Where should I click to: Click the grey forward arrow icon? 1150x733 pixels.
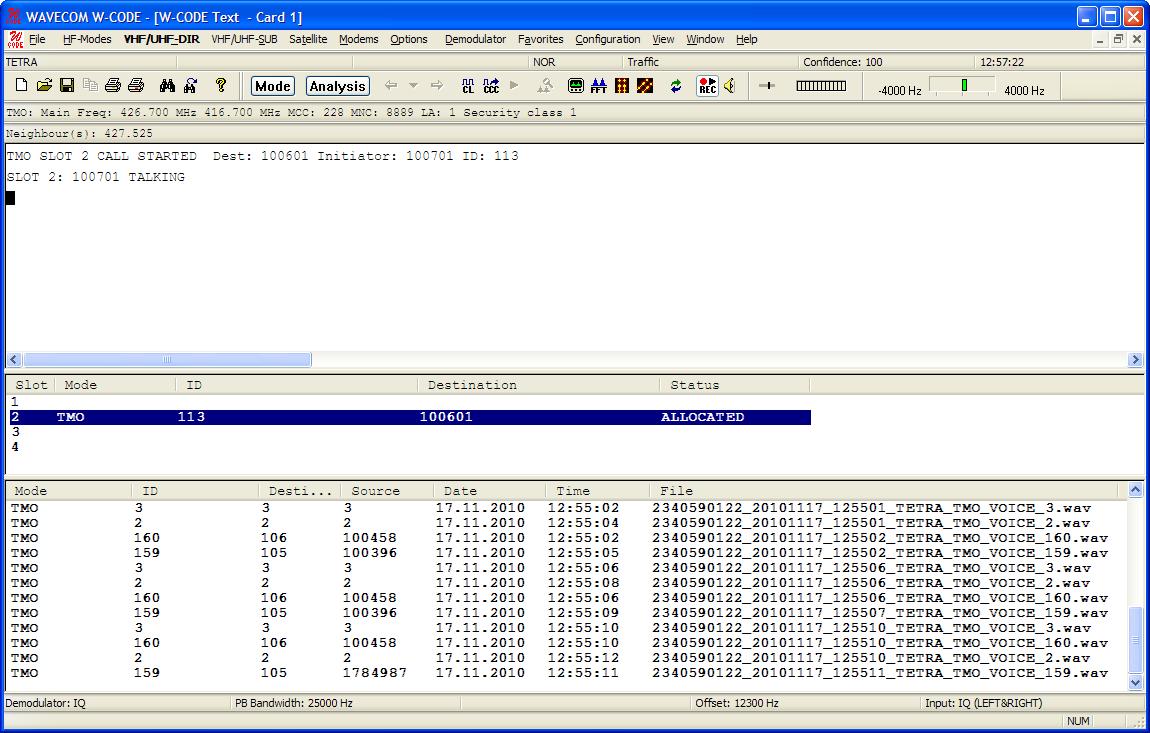point(437,86)
